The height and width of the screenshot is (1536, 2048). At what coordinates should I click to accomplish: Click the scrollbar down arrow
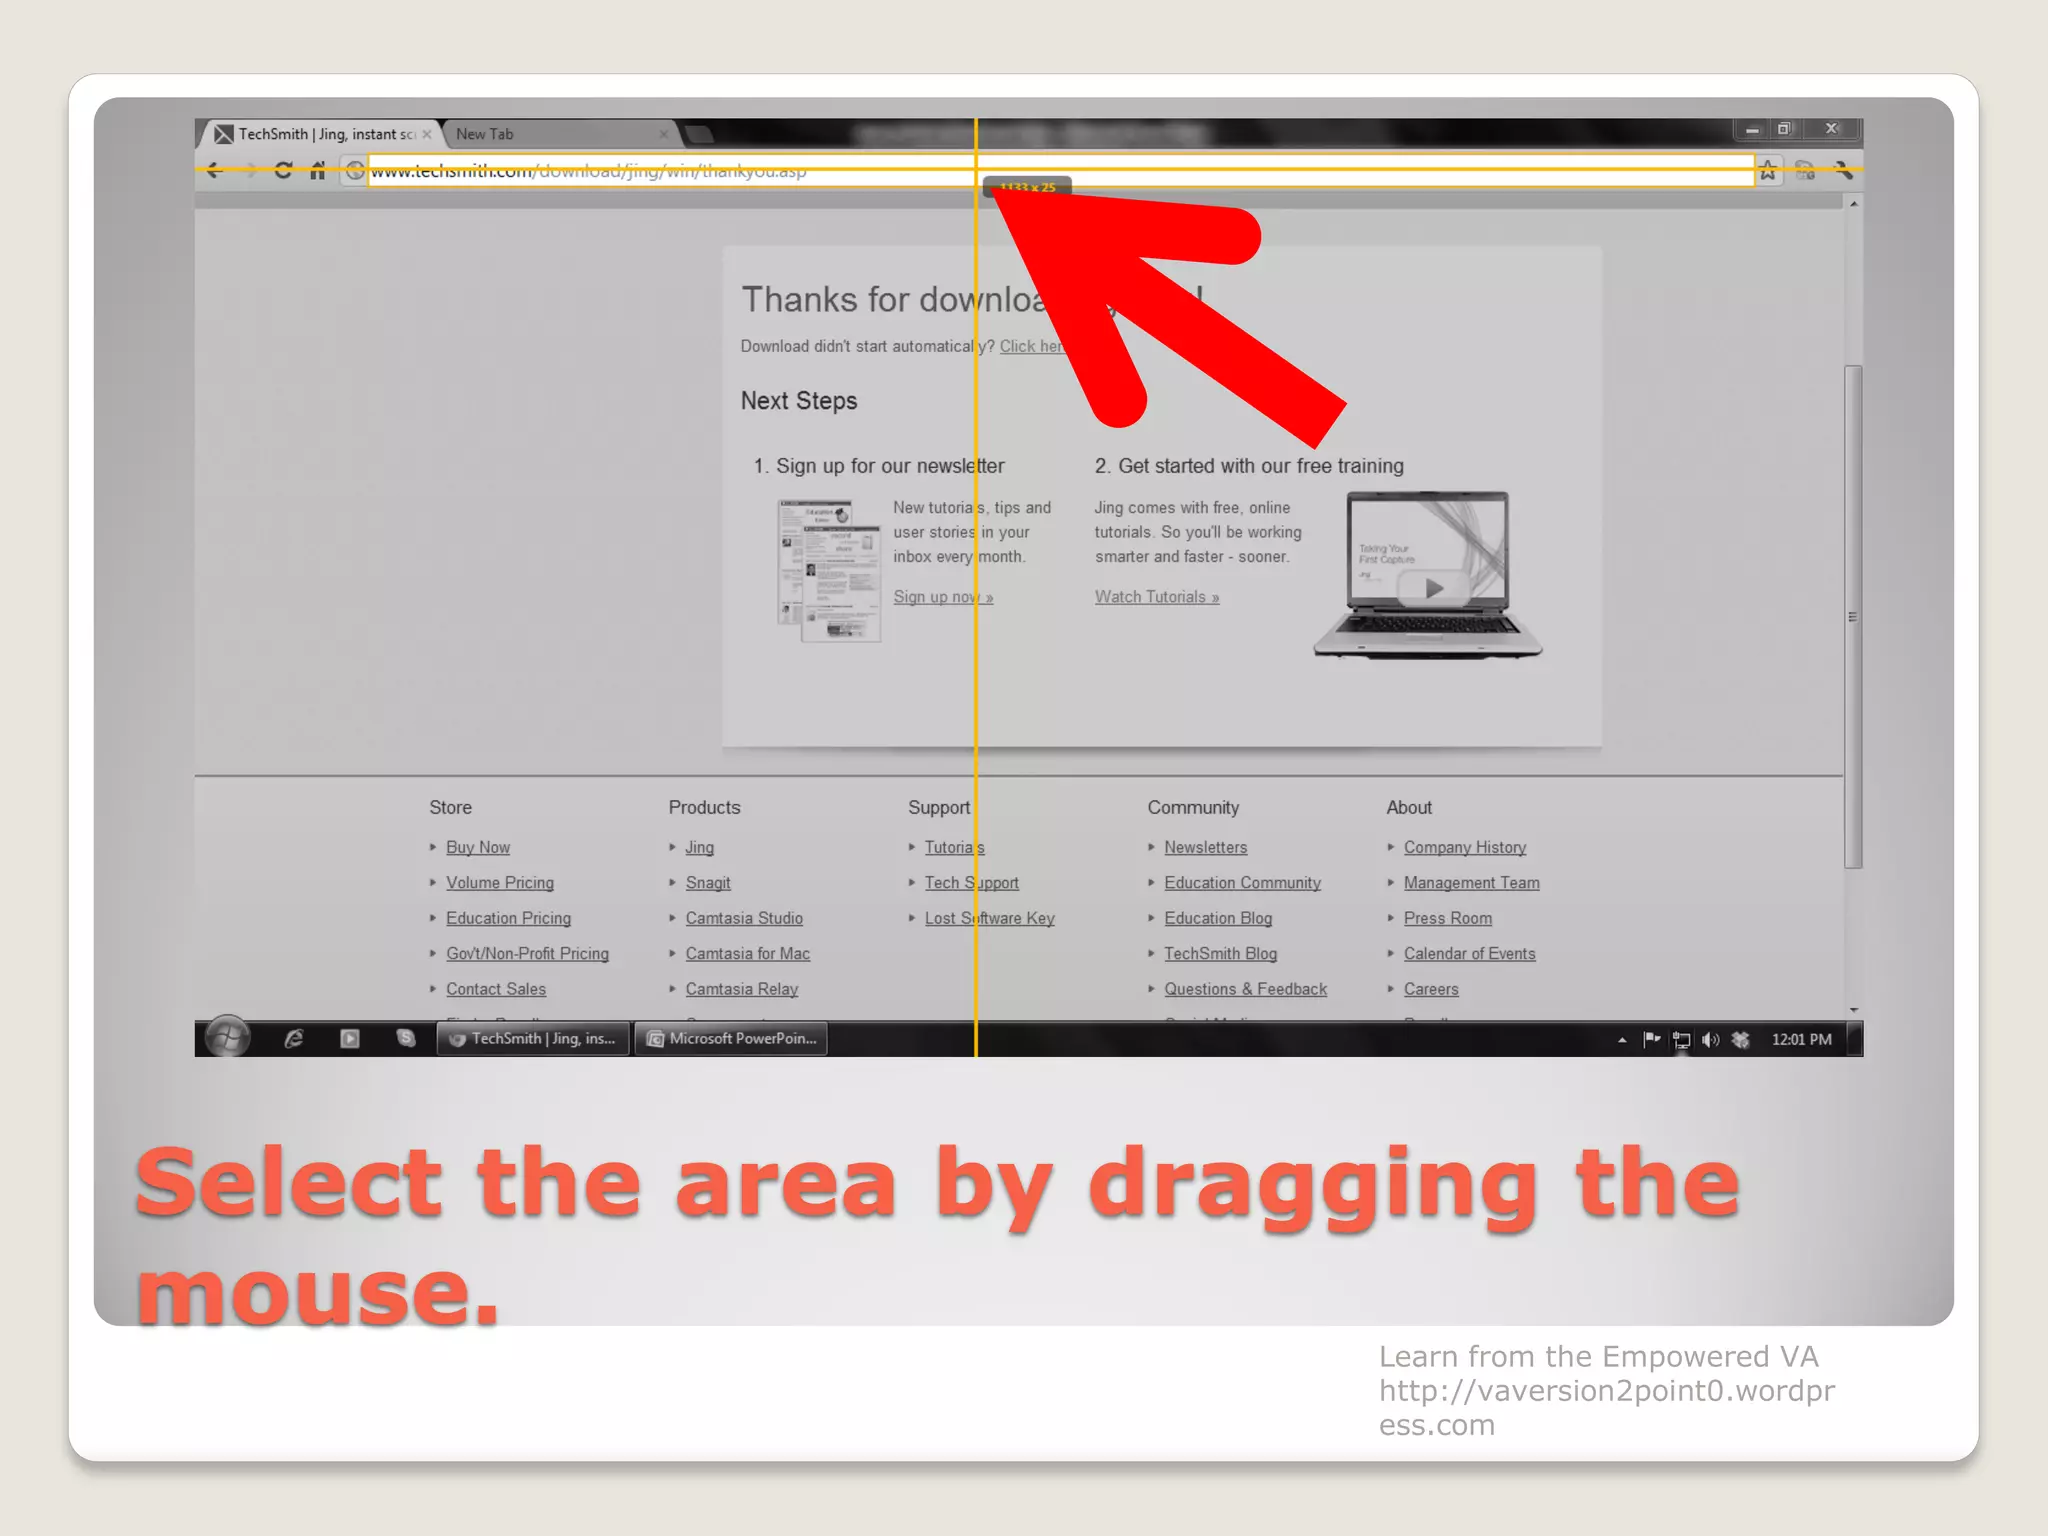tap(1854, 1010)
